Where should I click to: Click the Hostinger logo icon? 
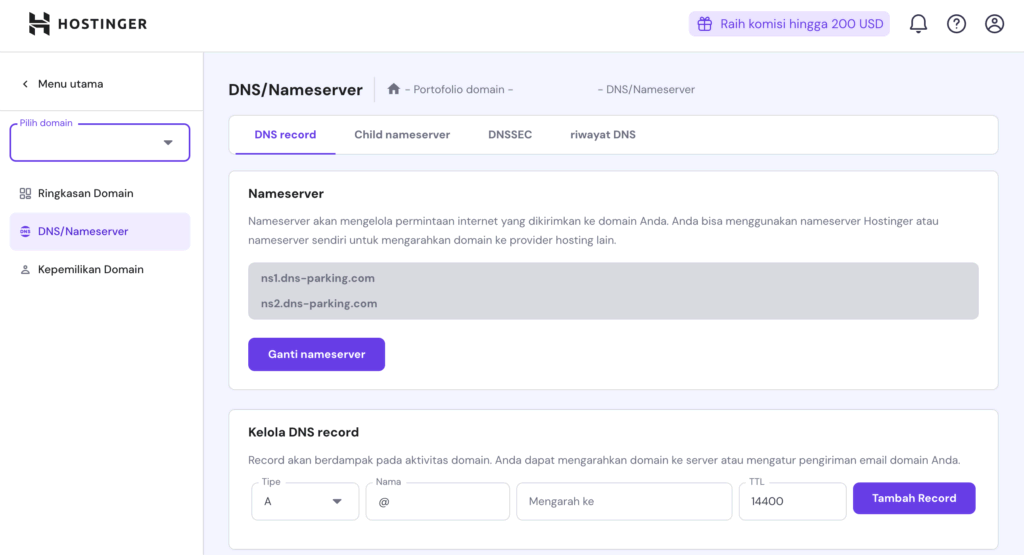[x=40, y=24]
